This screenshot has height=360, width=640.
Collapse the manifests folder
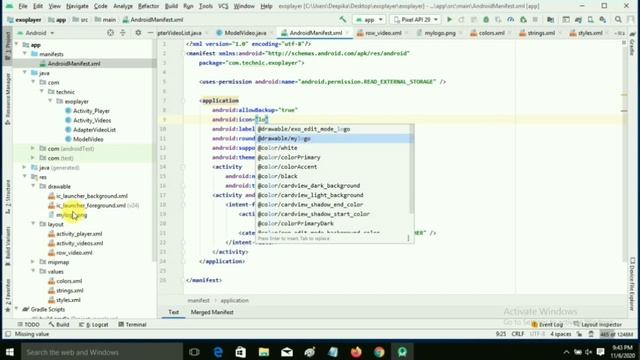click(24, 54)
